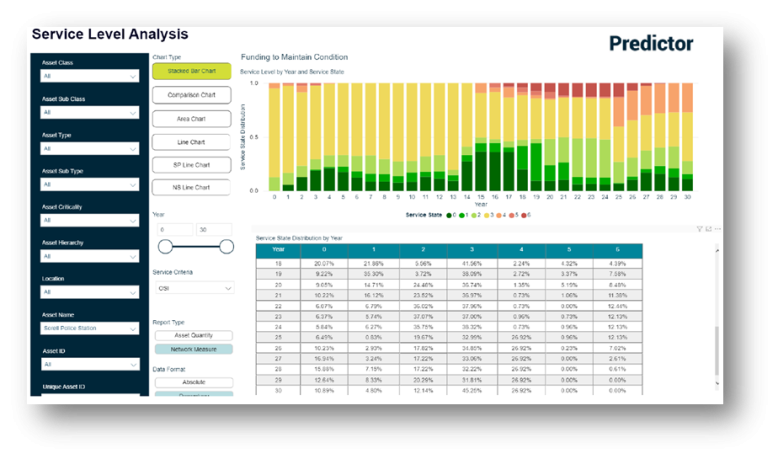Click the Year maximum input showing 30
Screen dimensions: 778x459
click(214, 230)
